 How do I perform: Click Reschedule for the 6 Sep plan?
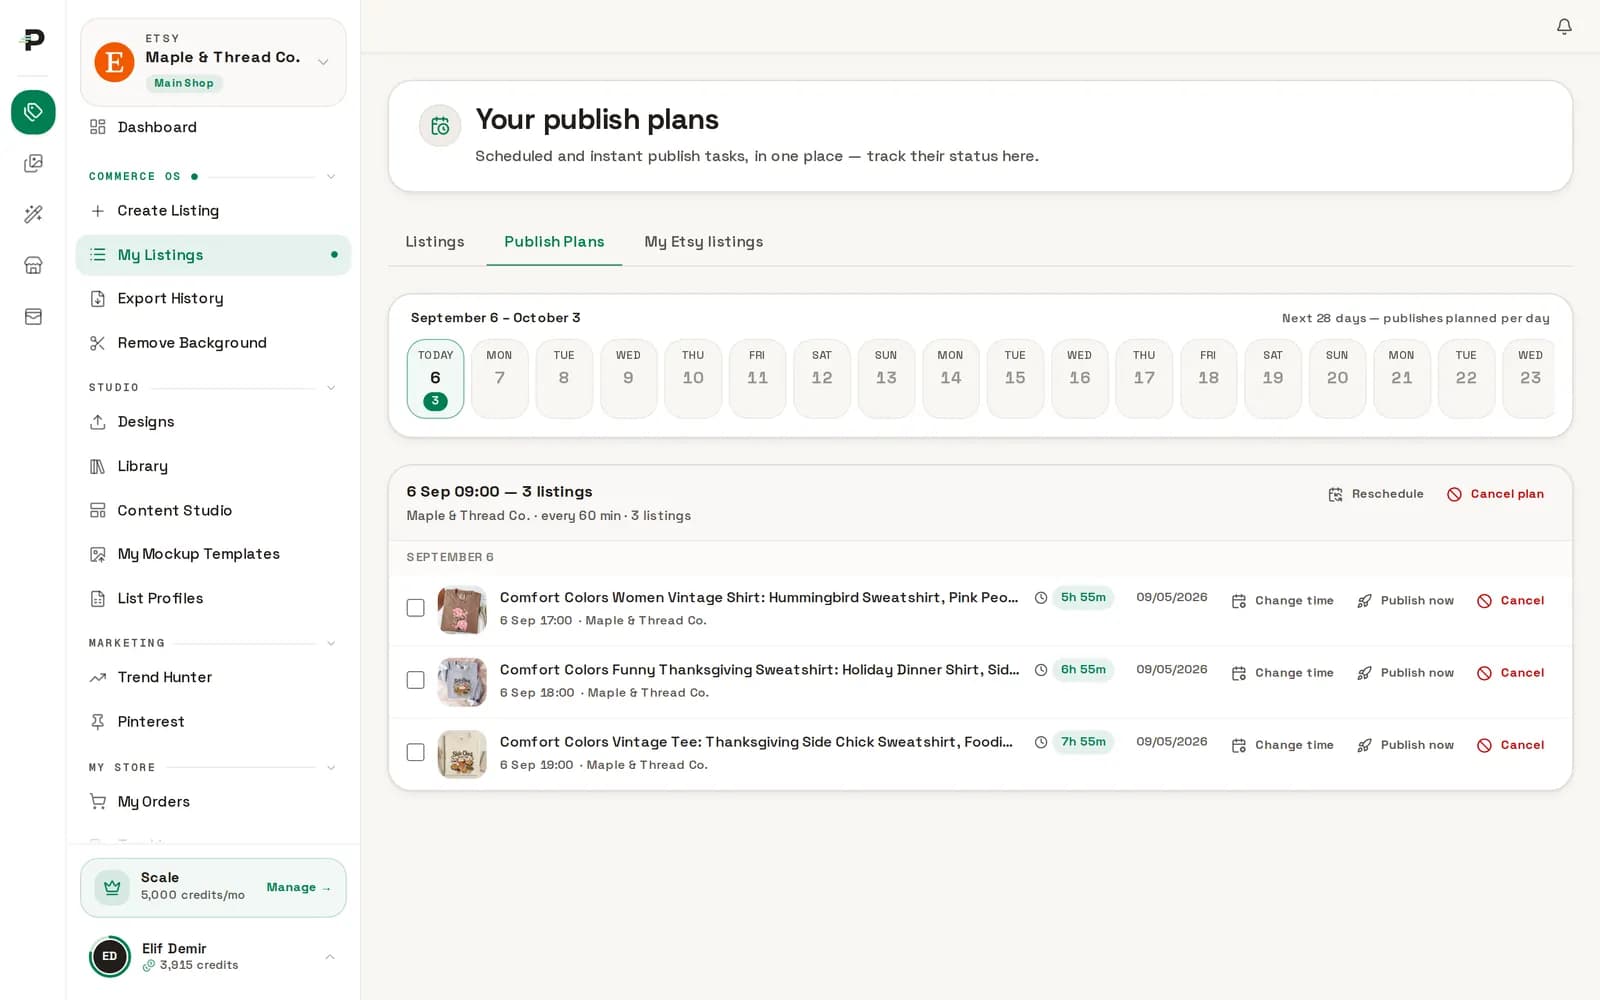(1376, 494)
